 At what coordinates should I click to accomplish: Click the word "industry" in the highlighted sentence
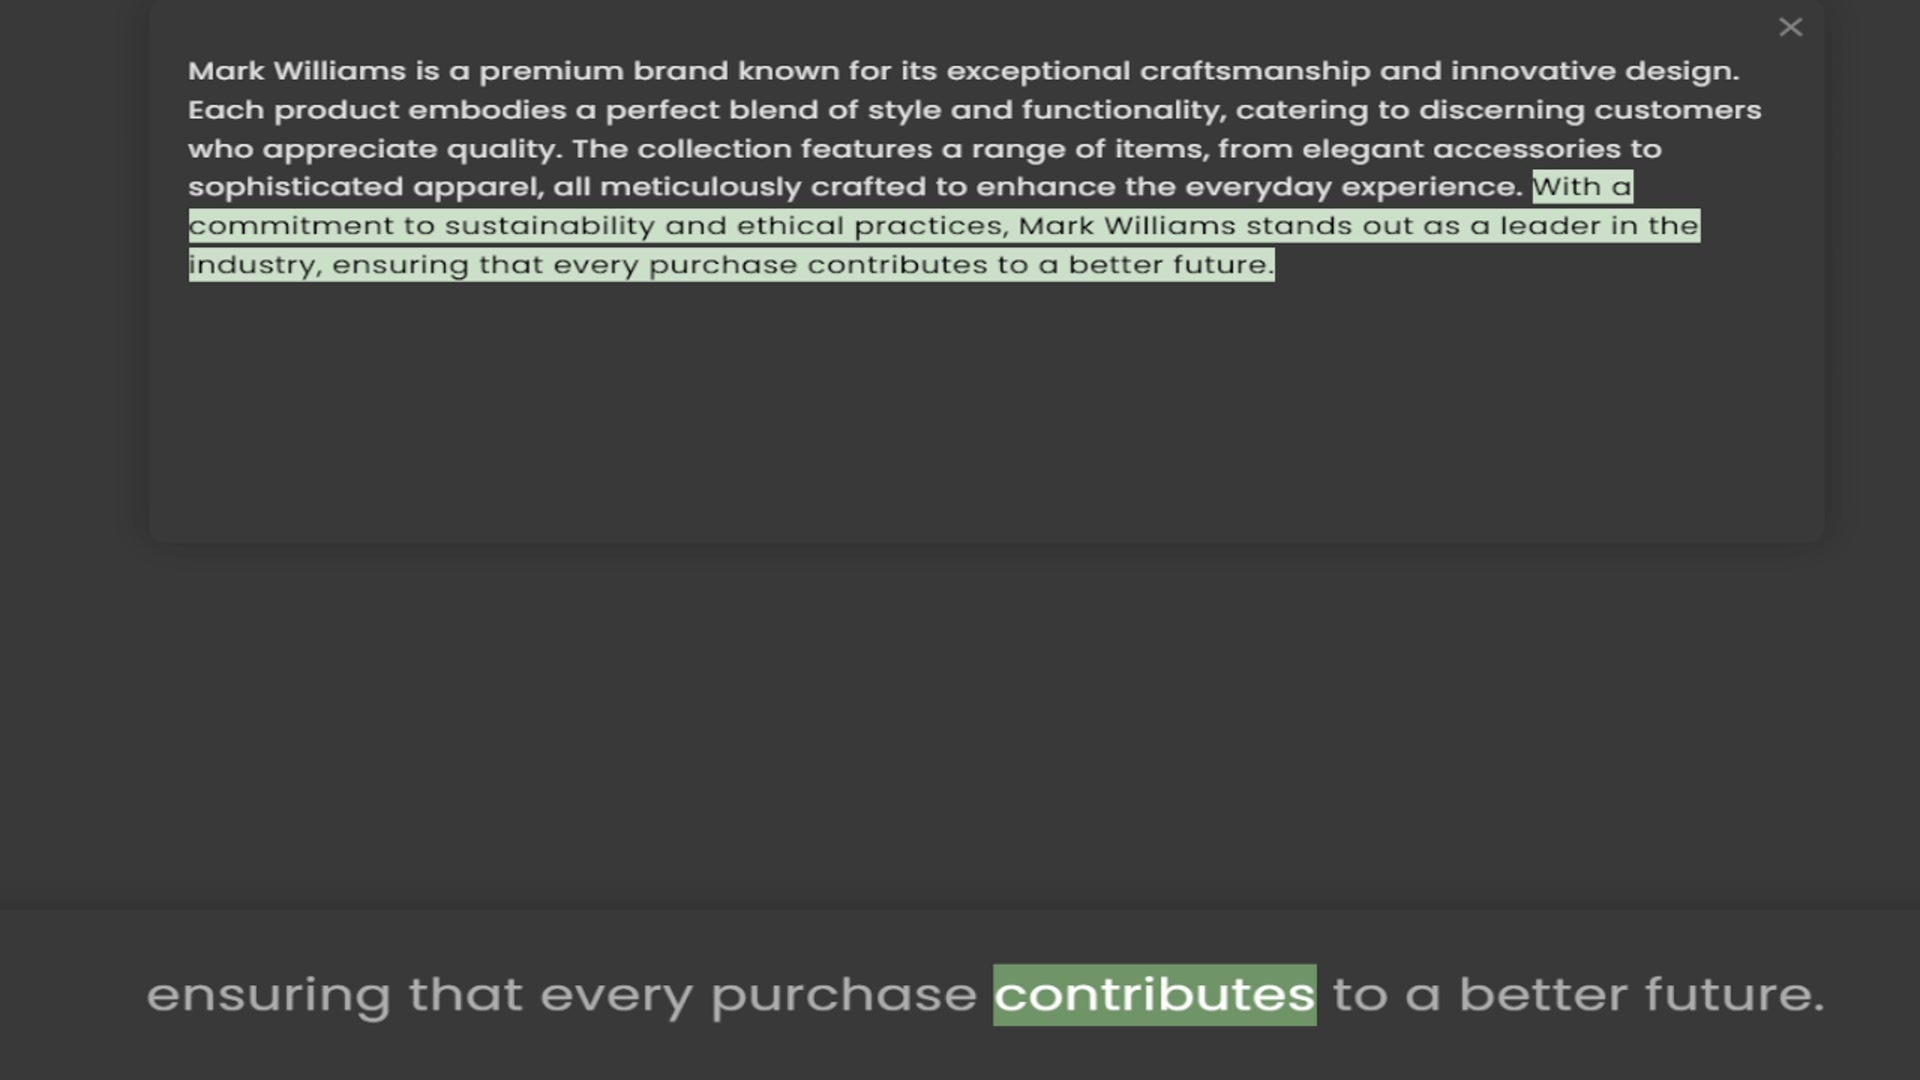(252, 265)
